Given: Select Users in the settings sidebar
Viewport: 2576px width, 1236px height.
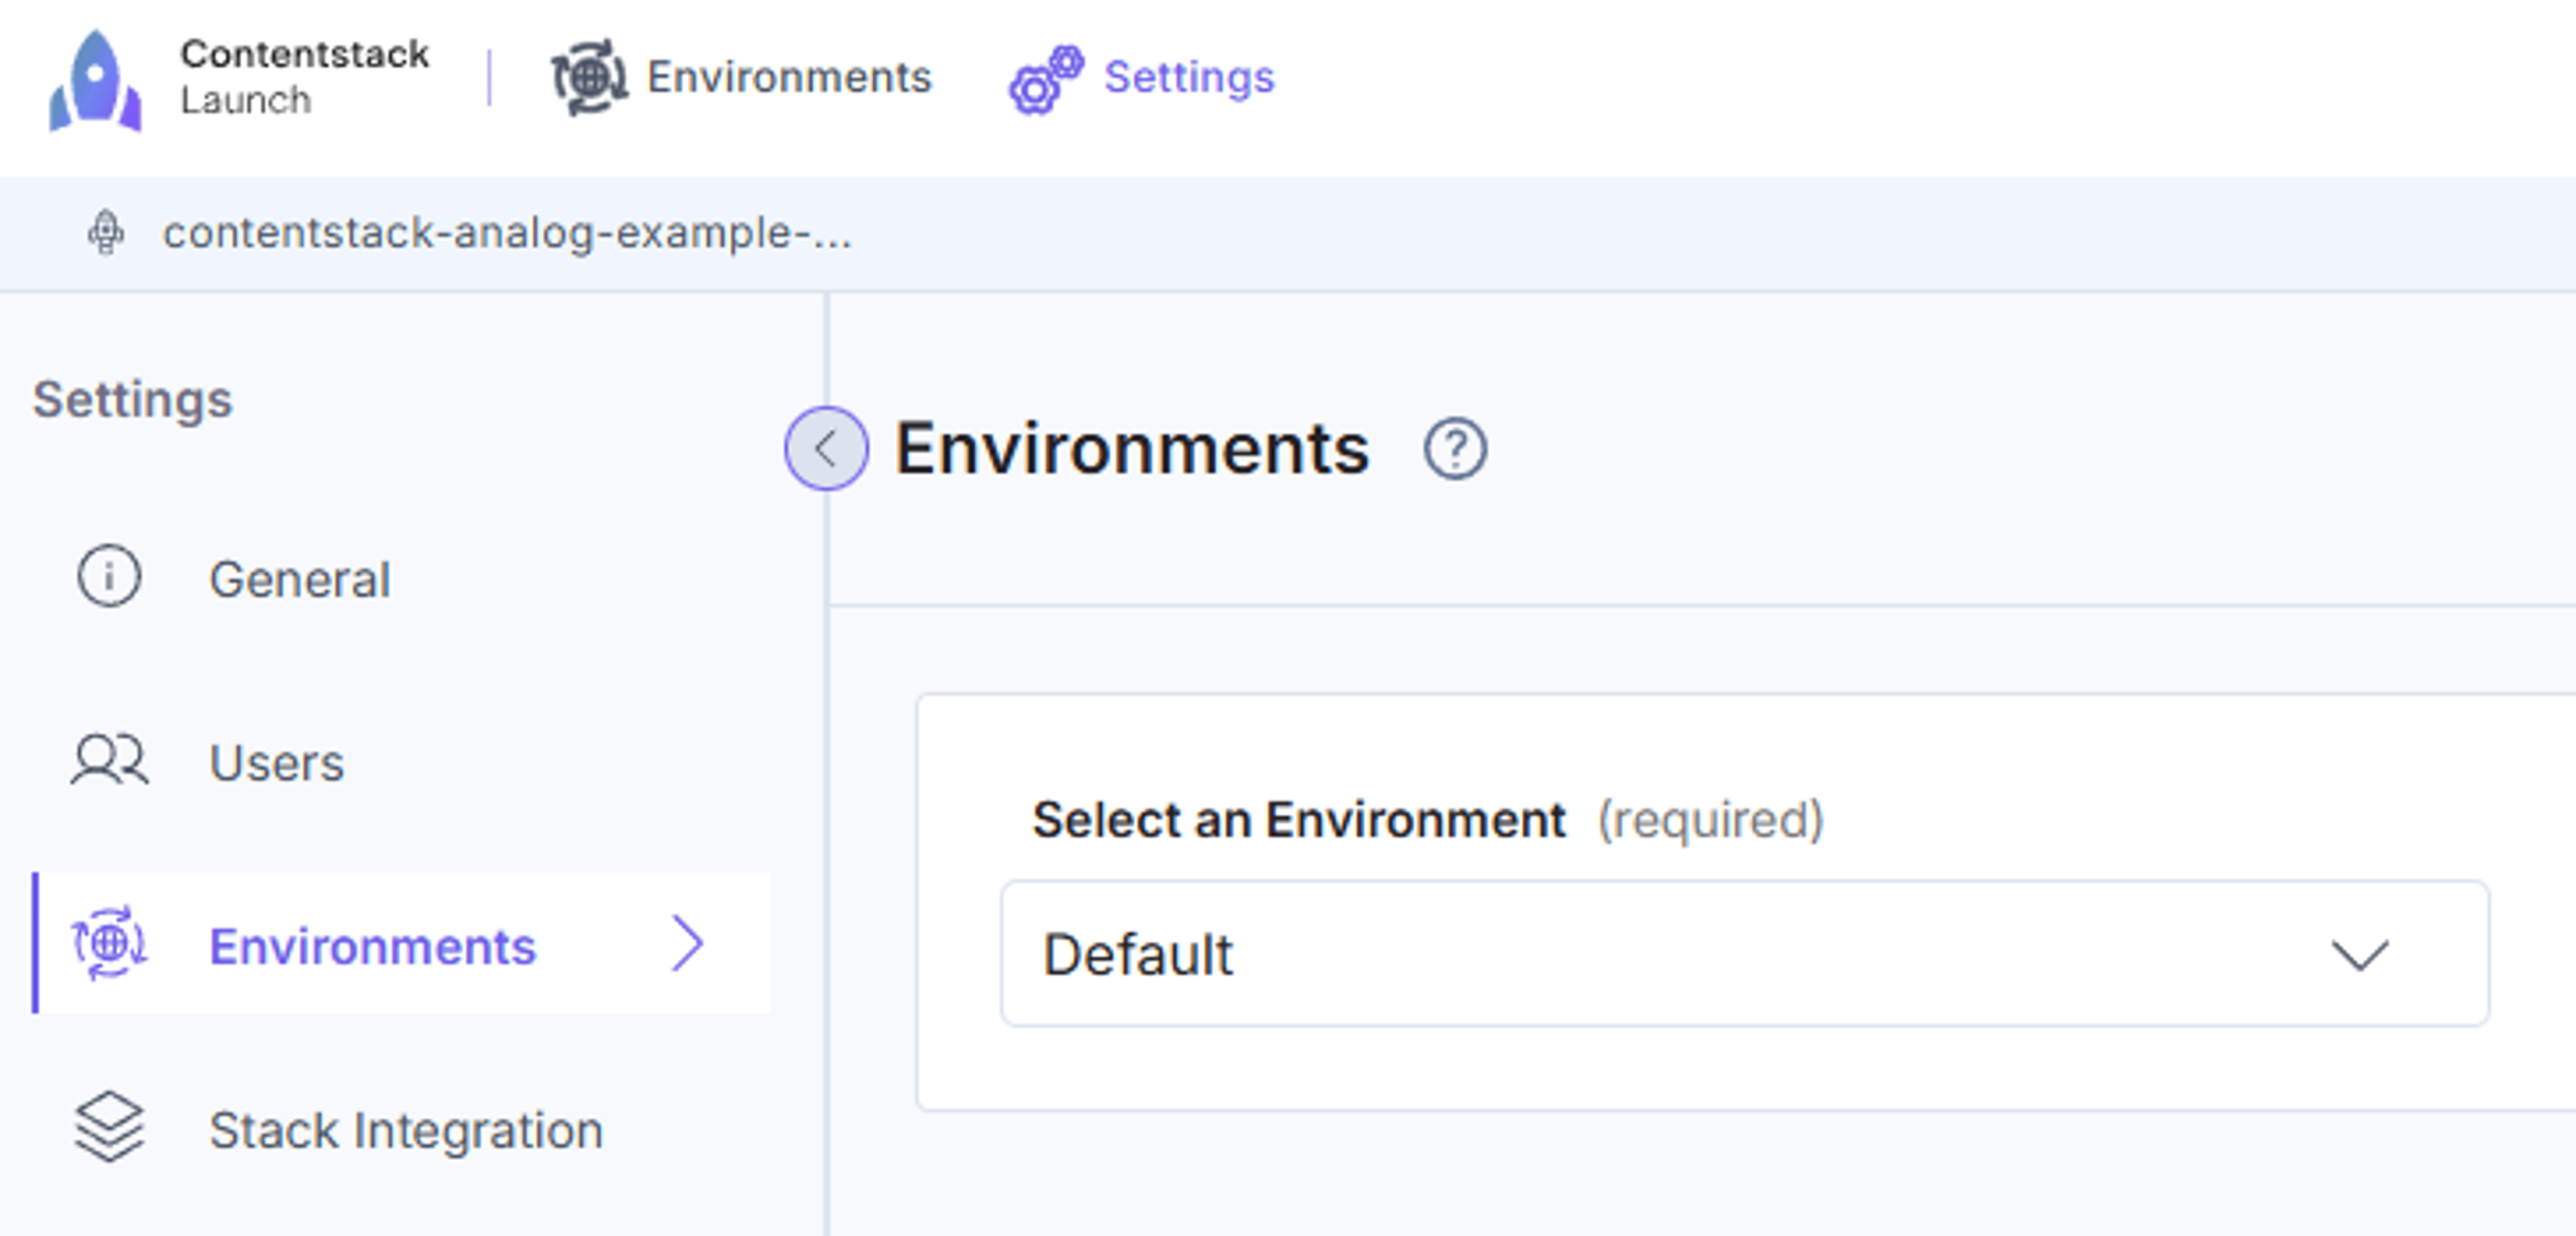Looking at the screenshot, I should point(277,763).
